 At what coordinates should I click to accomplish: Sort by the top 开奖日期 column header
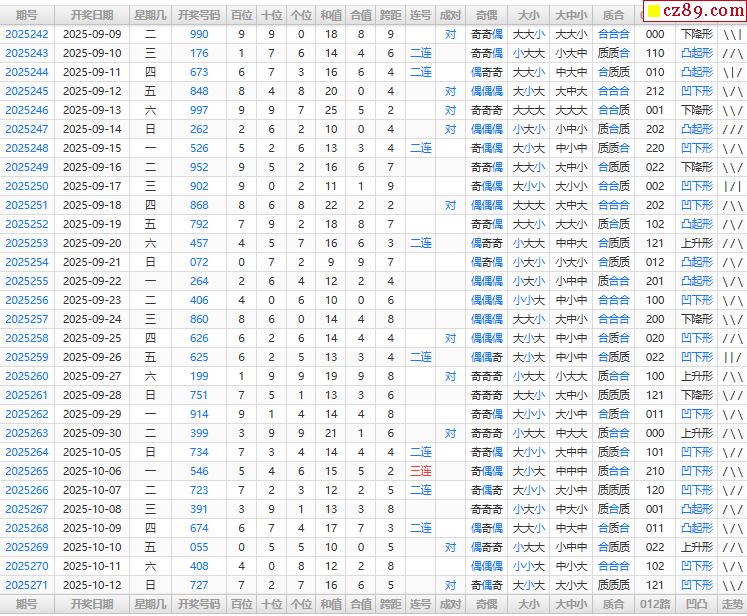[x=92, y=15]
